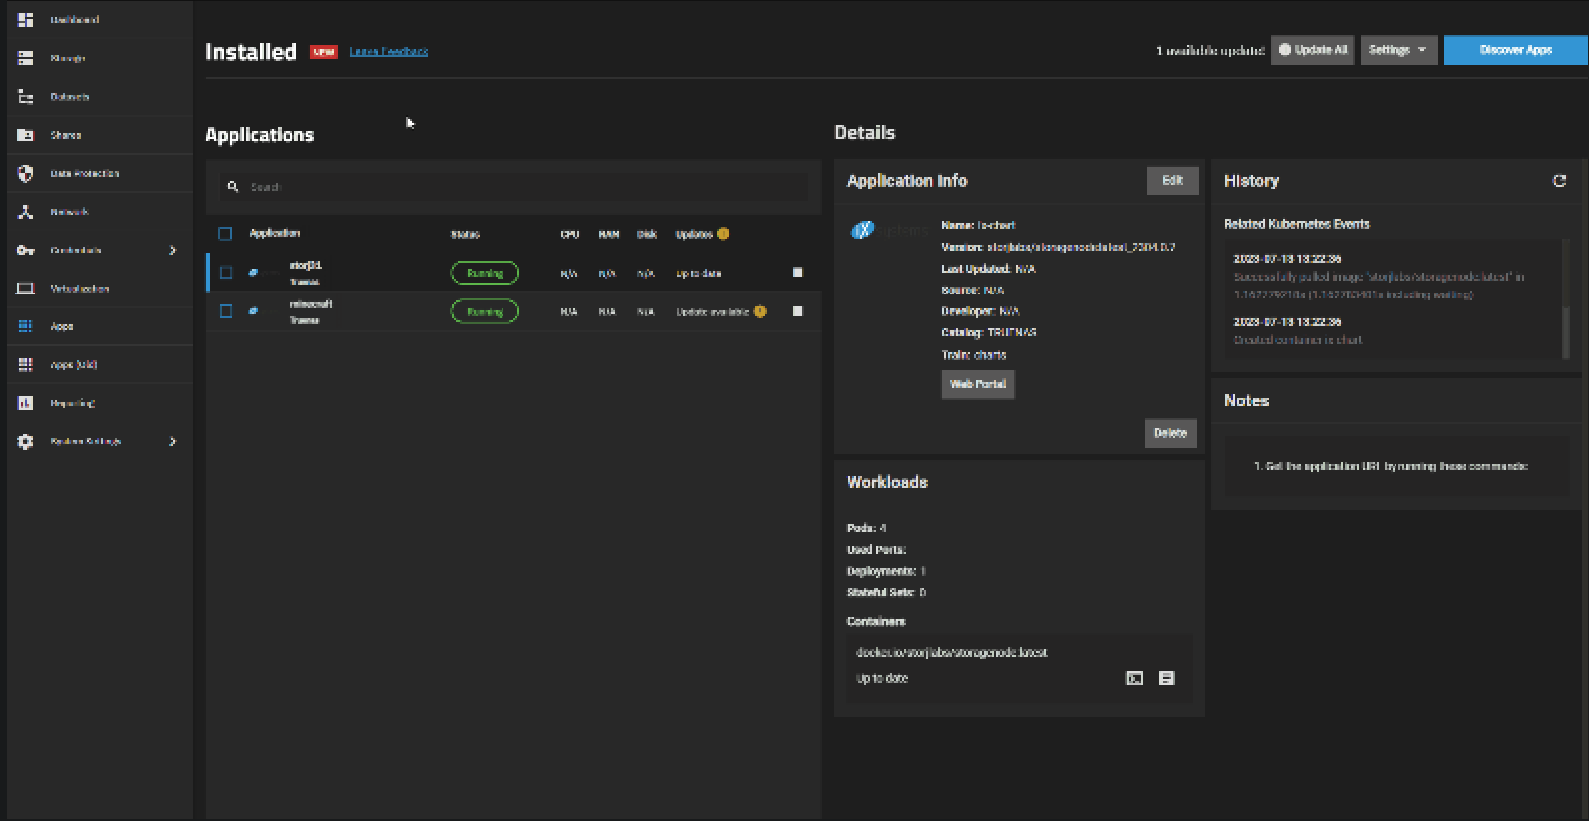1589x821 pixels.
Task: Click the yellow update badge in Updates header
Action: [x=723, y=234]
